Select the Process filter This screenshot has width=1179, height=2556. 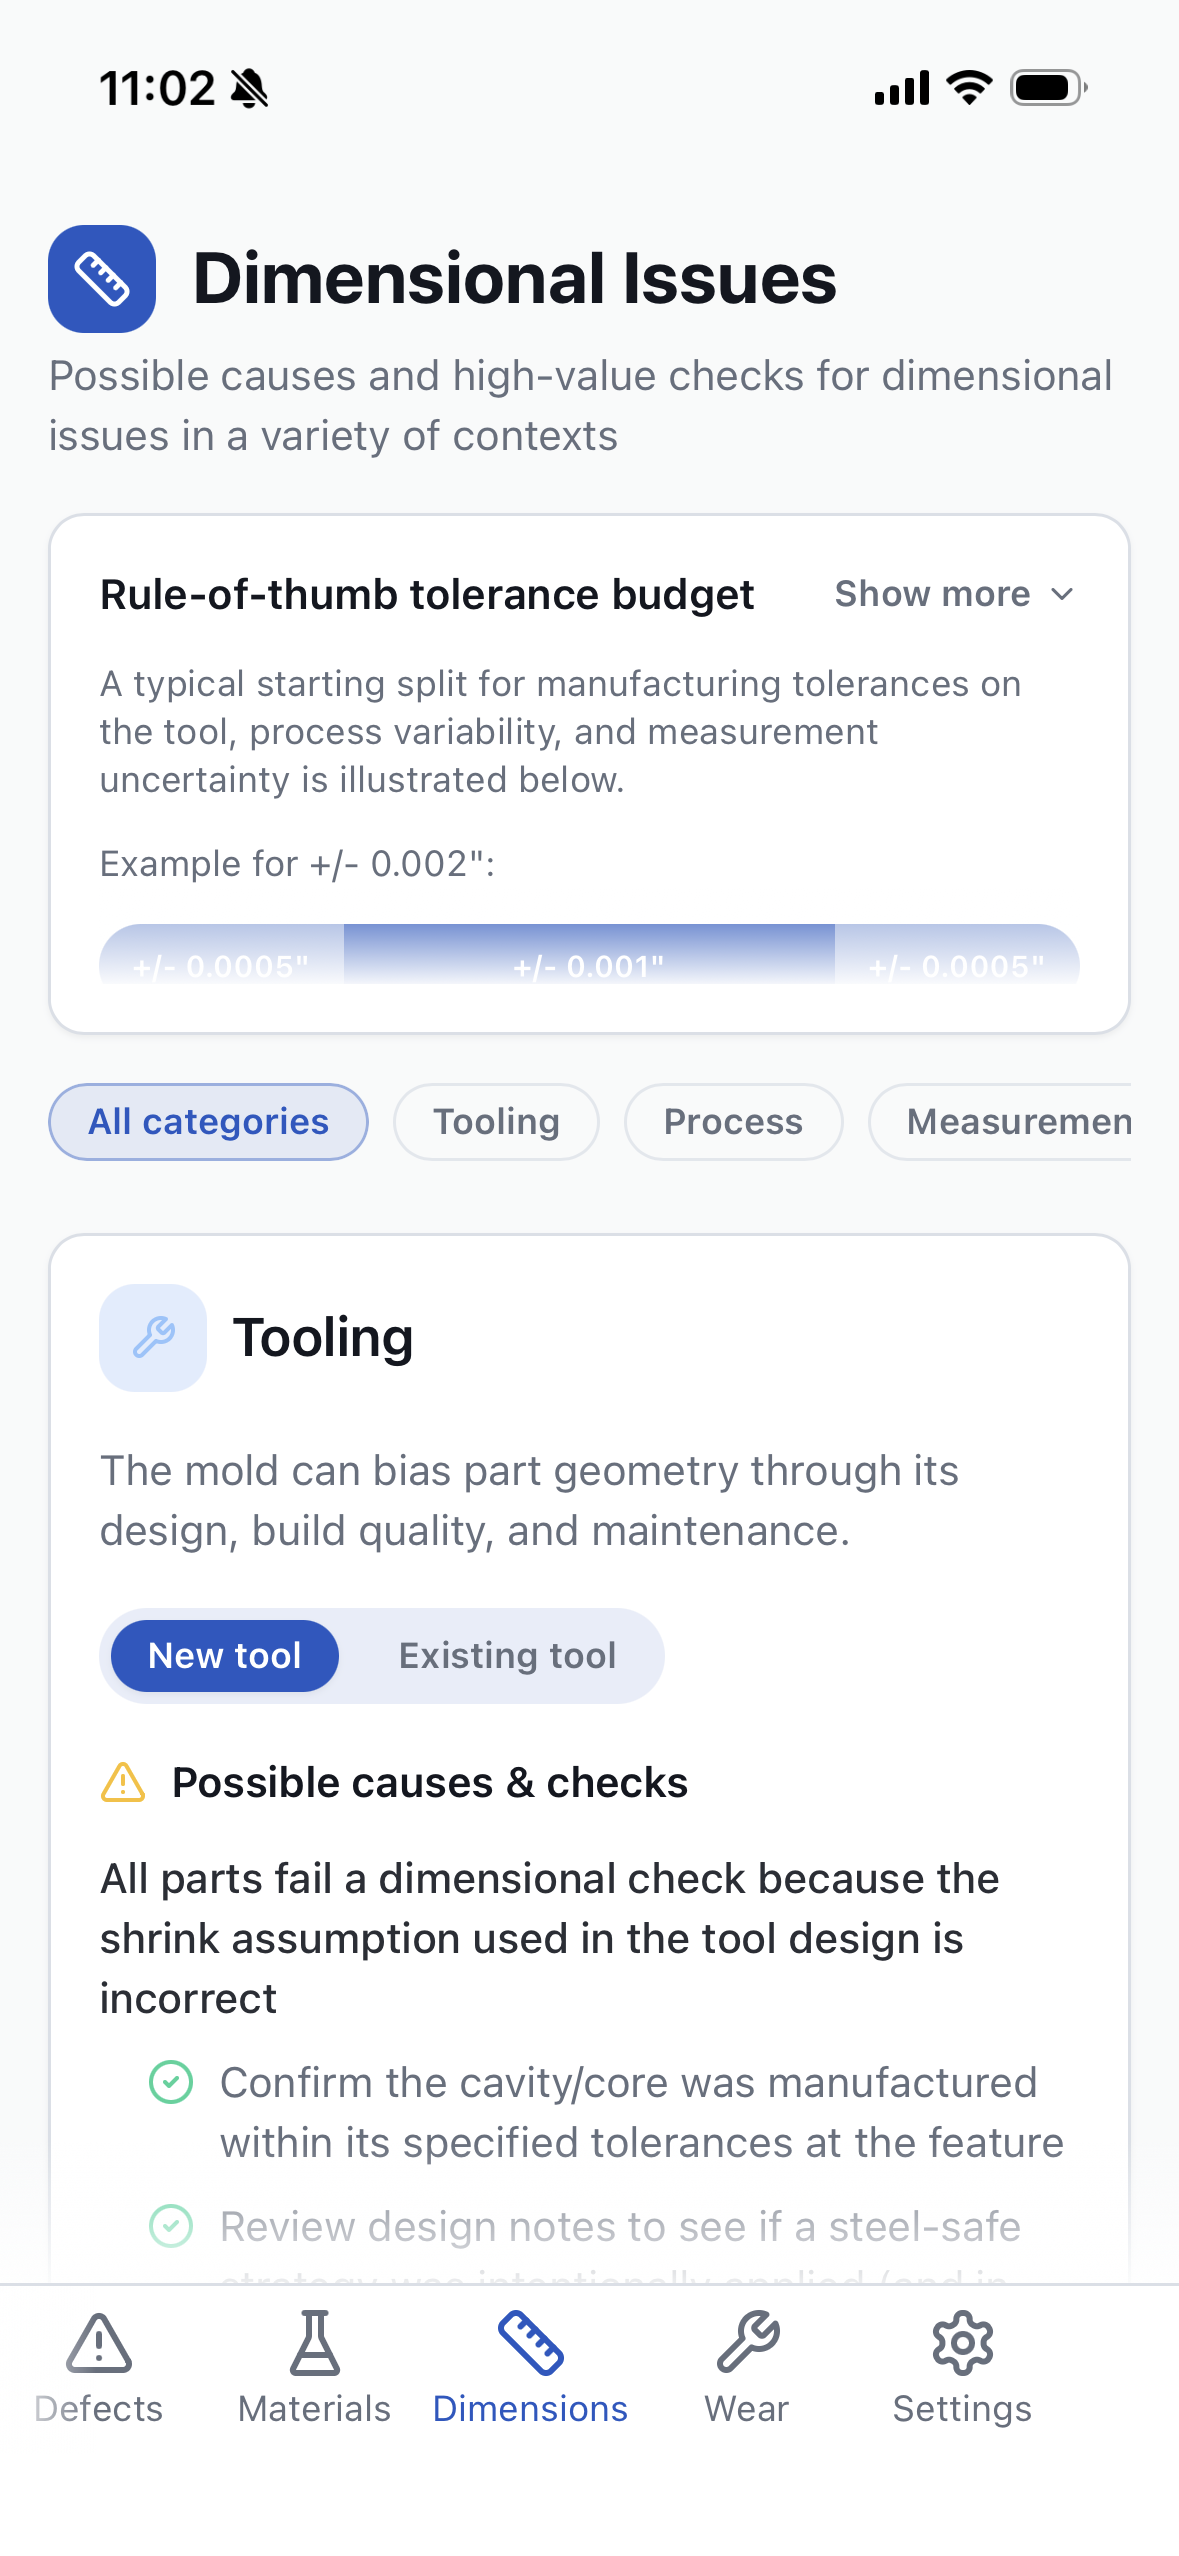tap(733, 1121)
